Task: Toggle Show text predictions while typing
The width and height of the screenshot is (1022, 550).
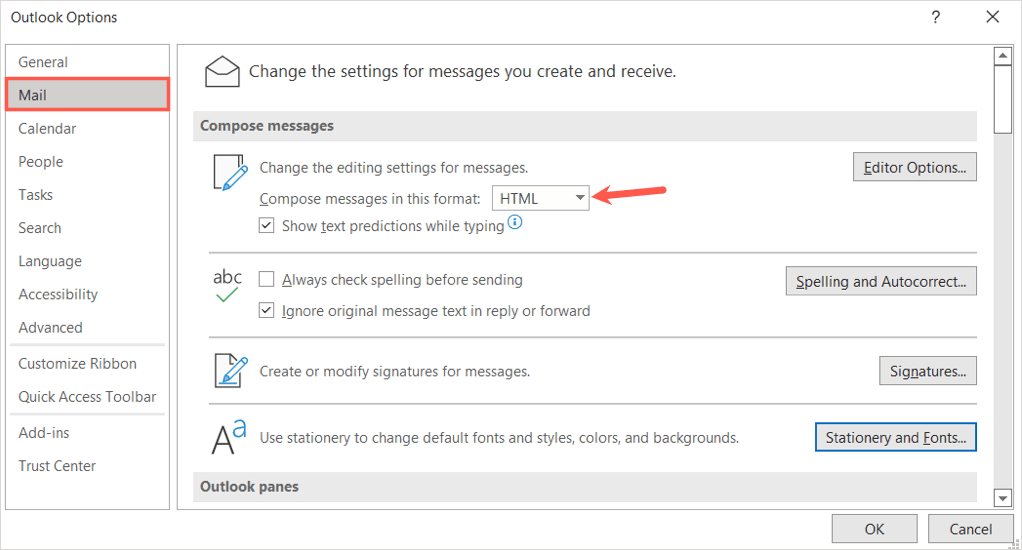Action: point(267,226)
